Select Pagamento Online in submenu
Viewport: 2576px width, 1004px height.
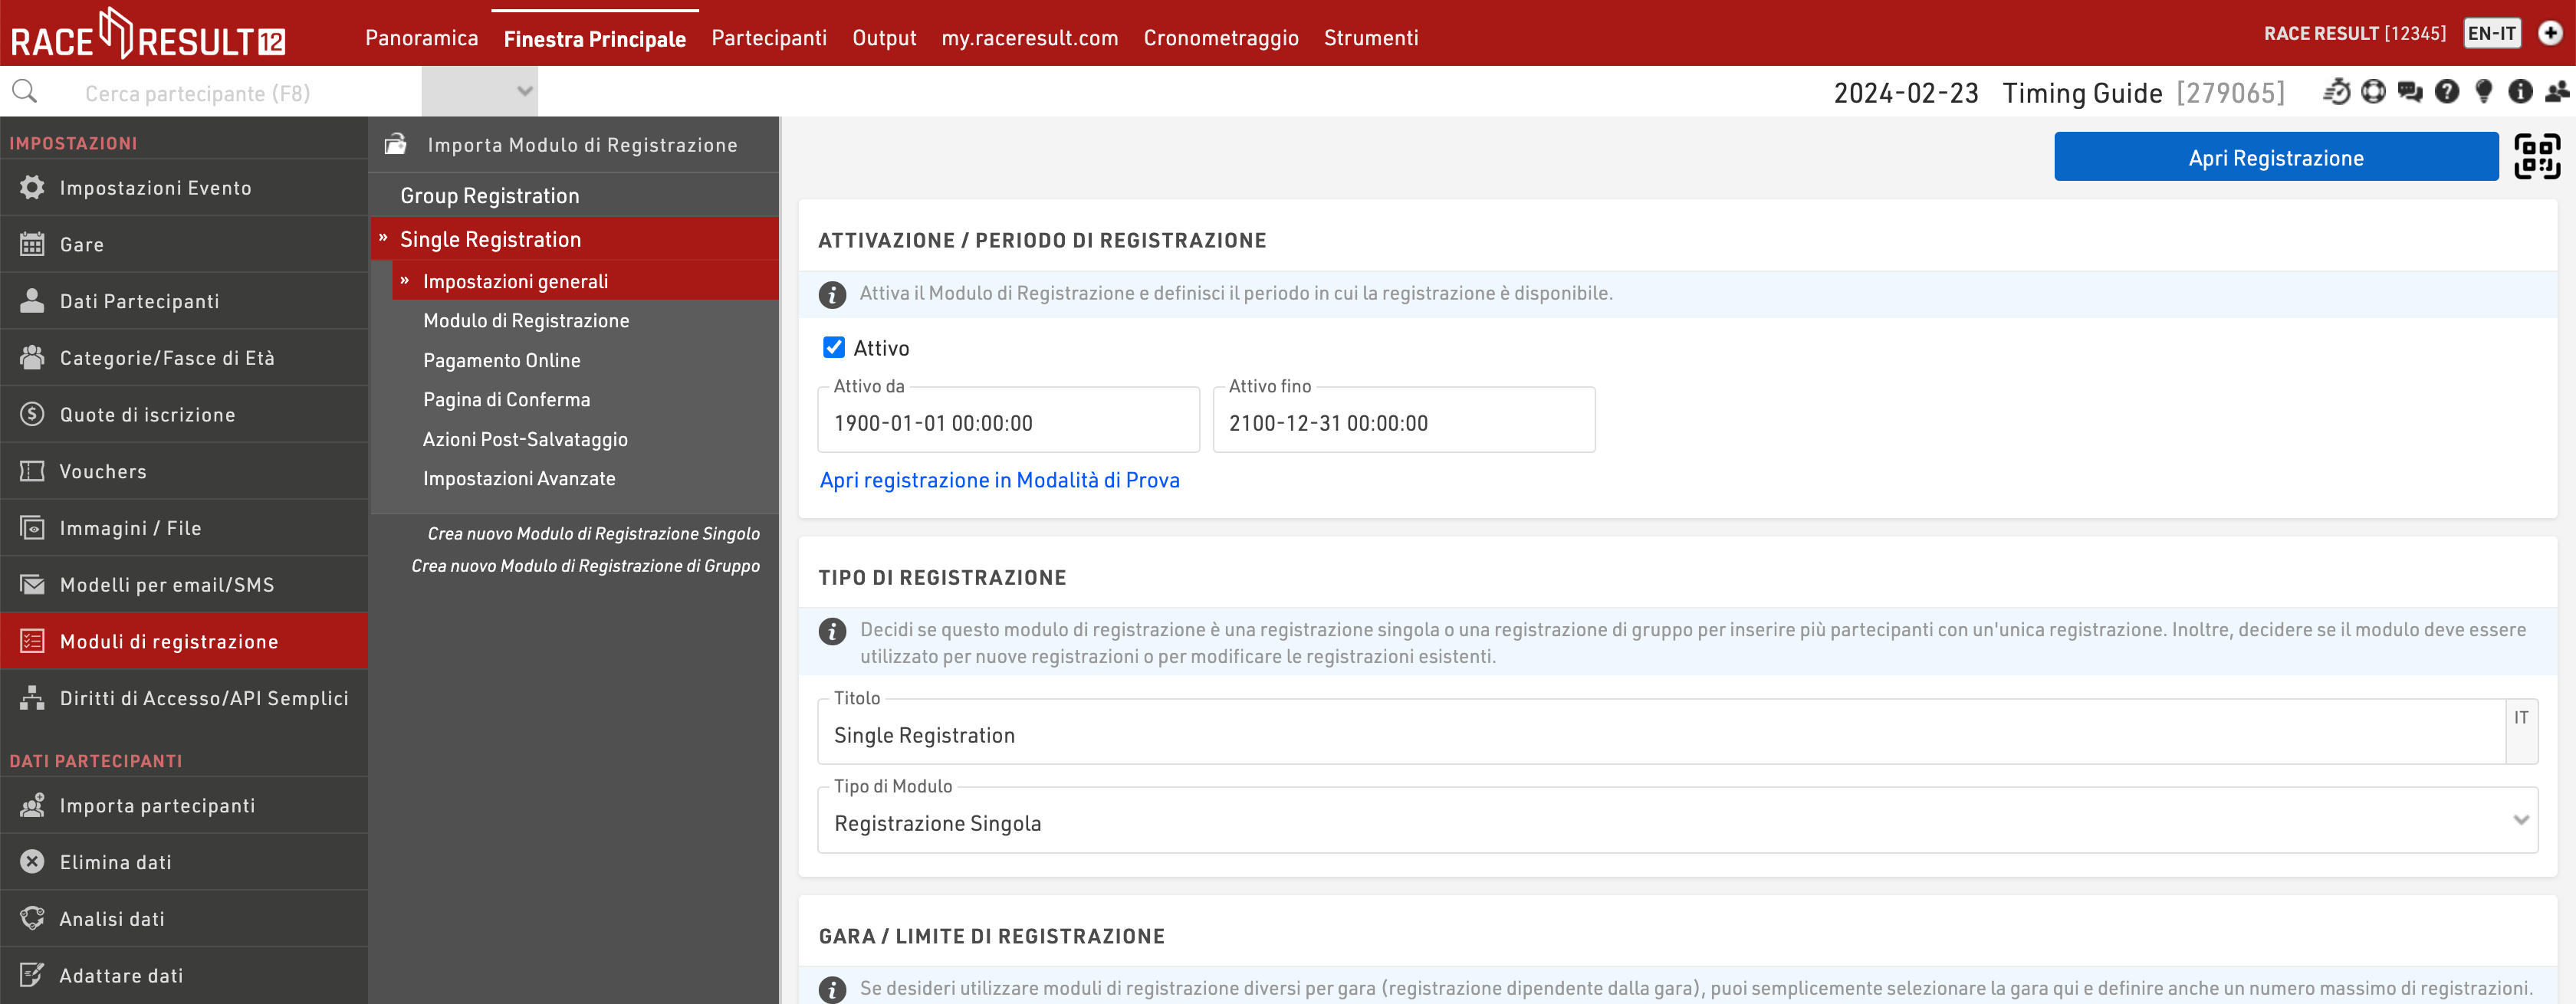(x=501, y=360)
